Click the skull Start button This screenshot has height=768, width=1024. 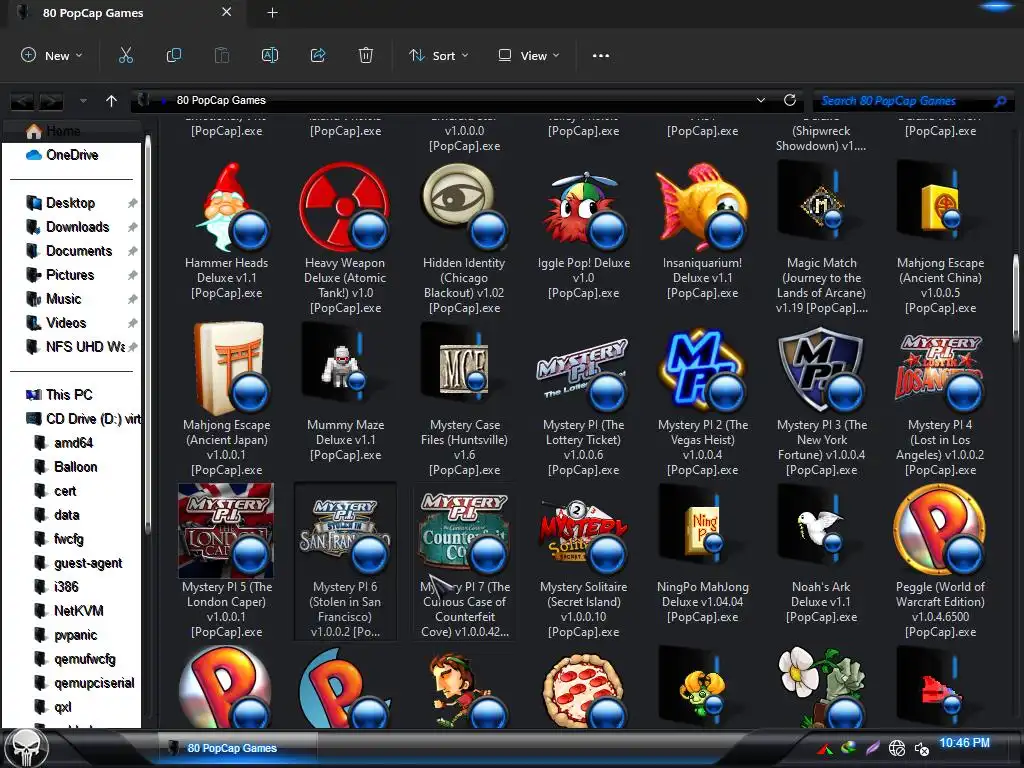coord(26,748)
